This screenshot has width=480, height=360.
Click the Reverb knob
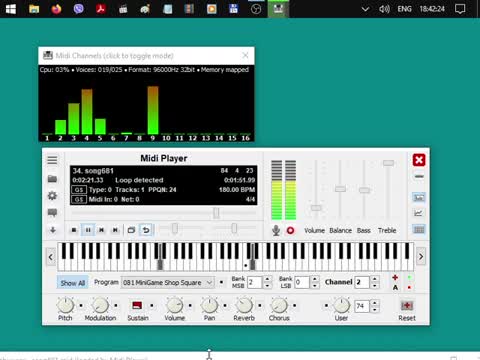244,305
